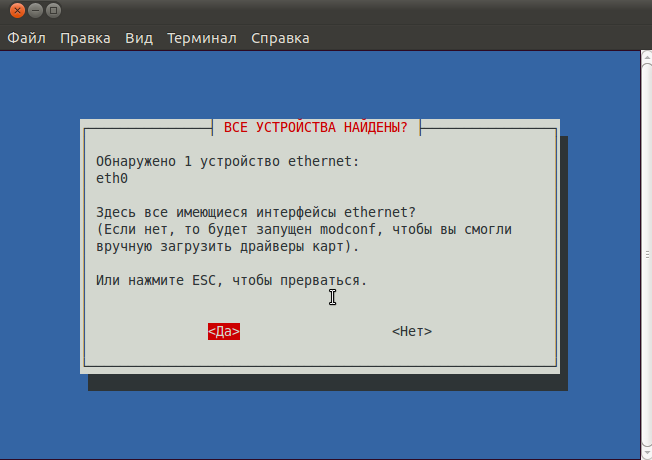Open the Вид menu
This screenshot has width=652, height=460.
coord(139,38)
